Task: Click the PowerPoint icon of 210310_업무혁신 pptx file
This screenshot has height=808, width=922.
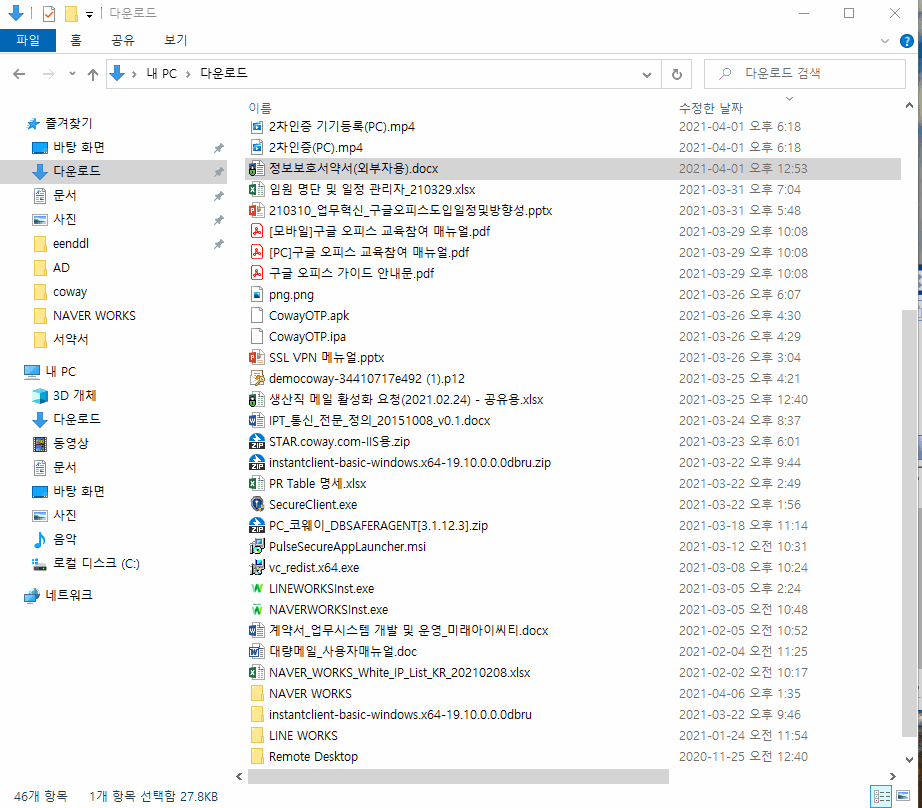Action: point(256,211)
